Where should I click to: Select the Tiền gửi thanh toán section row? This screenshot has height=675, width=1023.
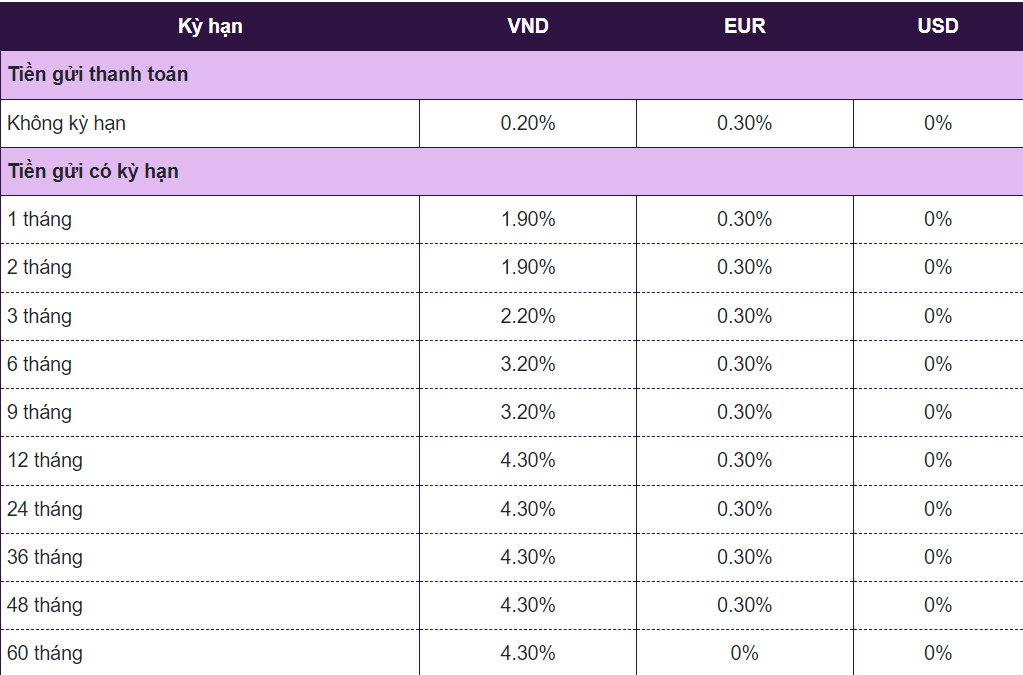pyautogui.click(x=98, y=75)
